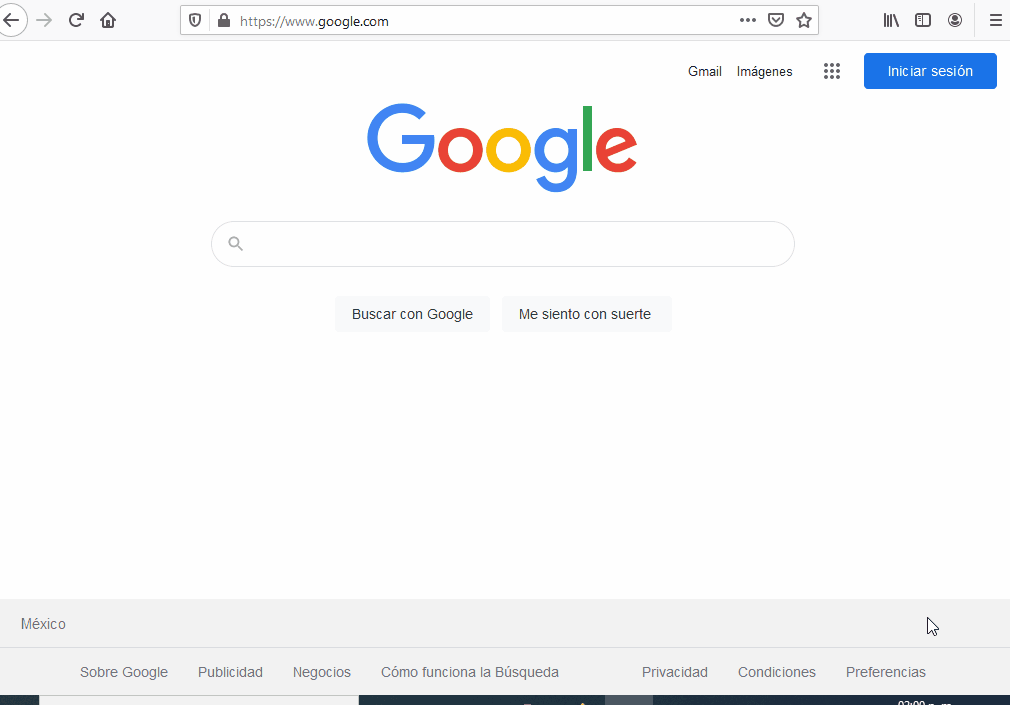Open the Firefox account icon
The image size is (1010, 705).
click(955, 21)
